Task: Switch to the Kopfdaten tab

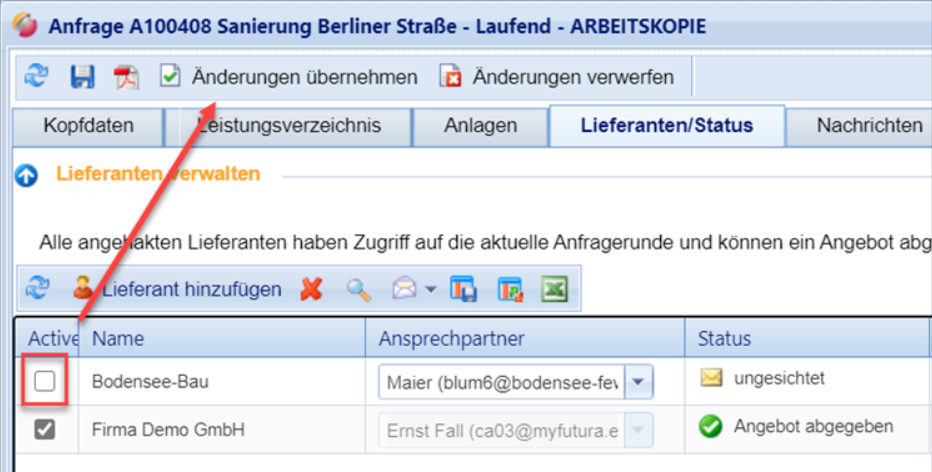Action: pyautogui.click(x=88, y=126)
